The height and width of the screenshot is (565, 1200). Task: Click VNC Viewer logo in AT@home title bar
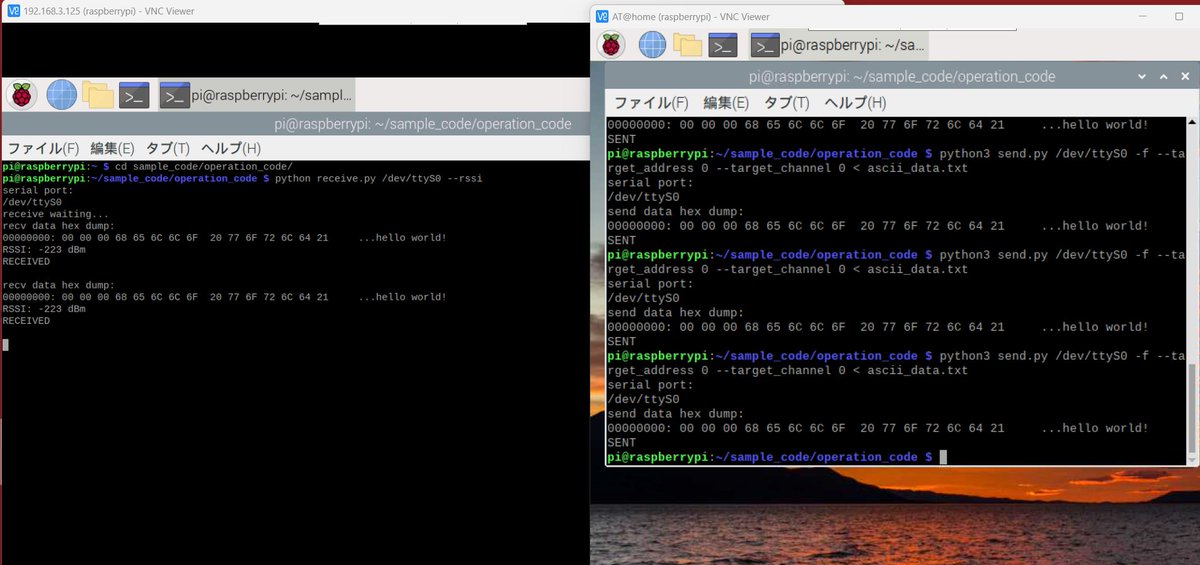[602, 16]
